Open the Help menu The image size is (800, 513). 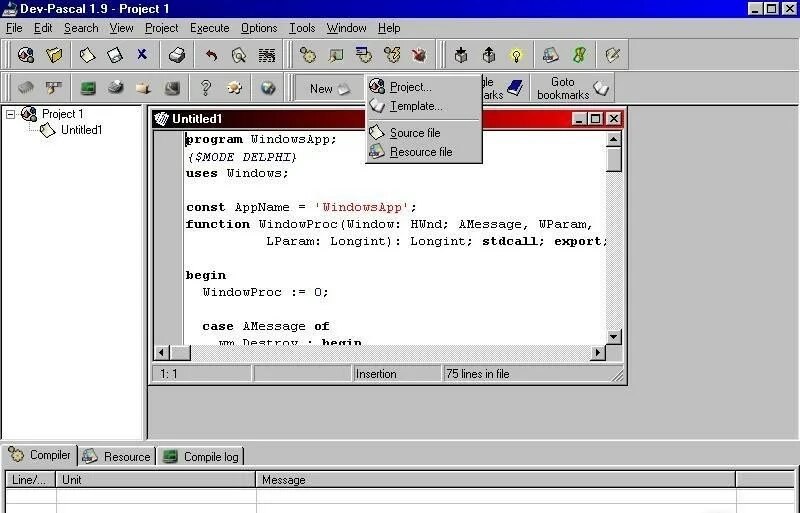(x=389, y=28)
